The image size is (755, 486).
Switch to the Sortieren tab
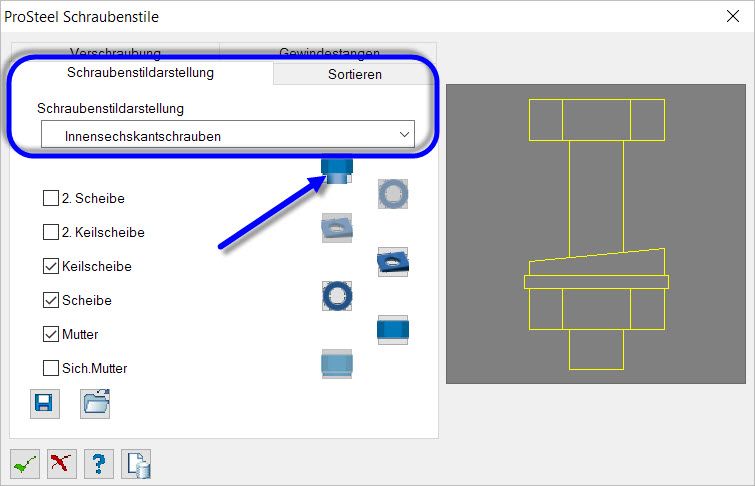[355, 75]
